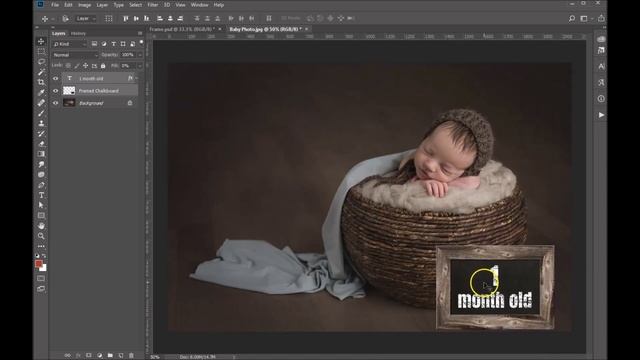The height and width of the screenshot is (360, 640).
Task: Select the Path Selection tool
Action: click(x=41, y=205)
